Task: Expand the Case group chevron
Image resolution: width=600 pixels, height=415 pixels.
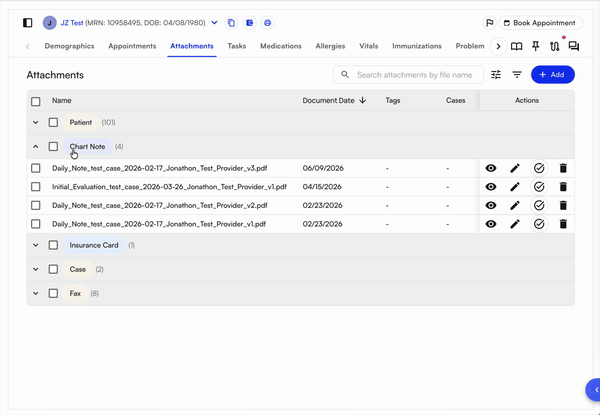Action: pos(36,269)
